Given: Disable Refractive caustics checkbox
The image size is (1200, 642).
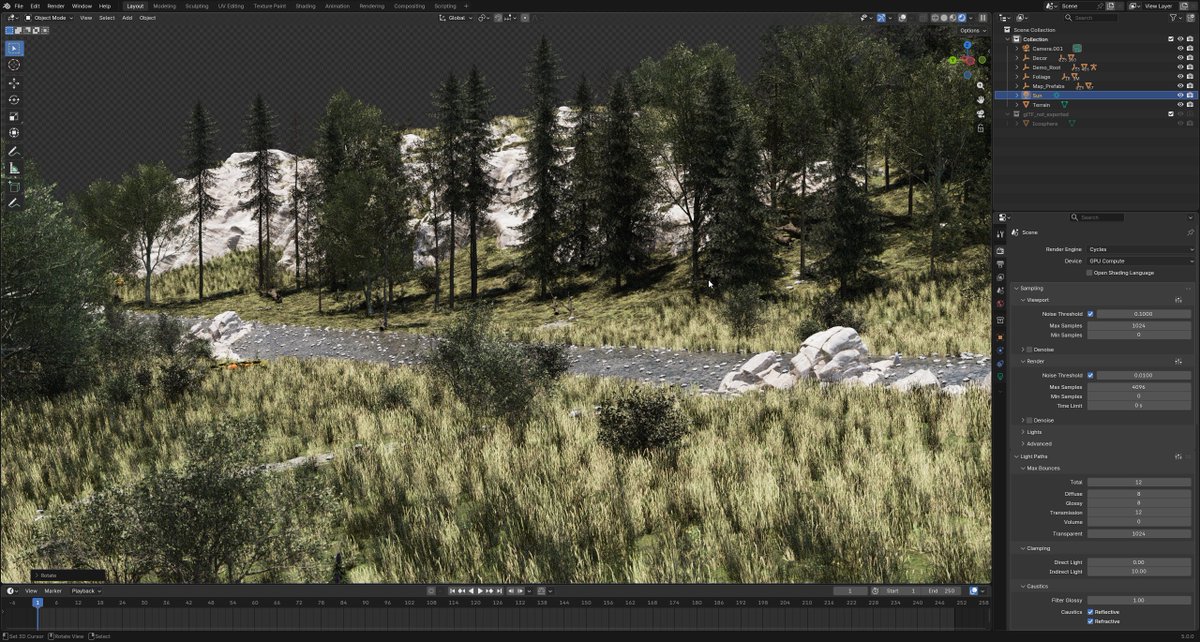Looking at the screenshot, I should (1090, 621).
